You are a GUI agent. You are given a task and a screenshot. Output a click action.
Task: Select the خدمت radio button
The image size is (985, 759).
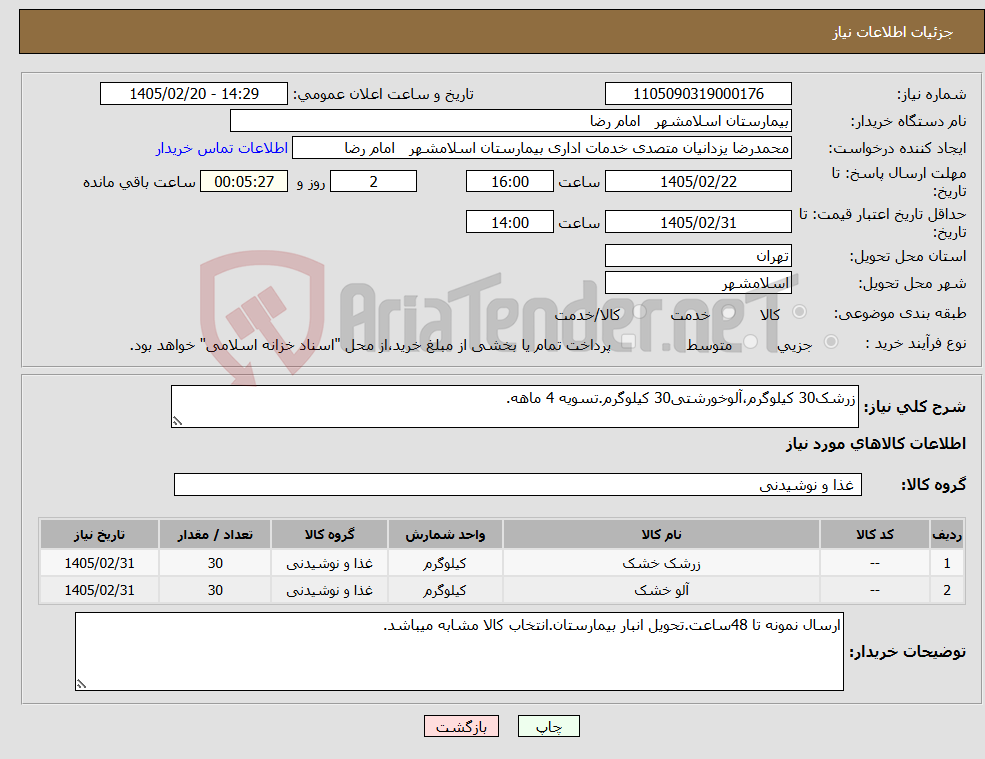(x=729, y=312)
